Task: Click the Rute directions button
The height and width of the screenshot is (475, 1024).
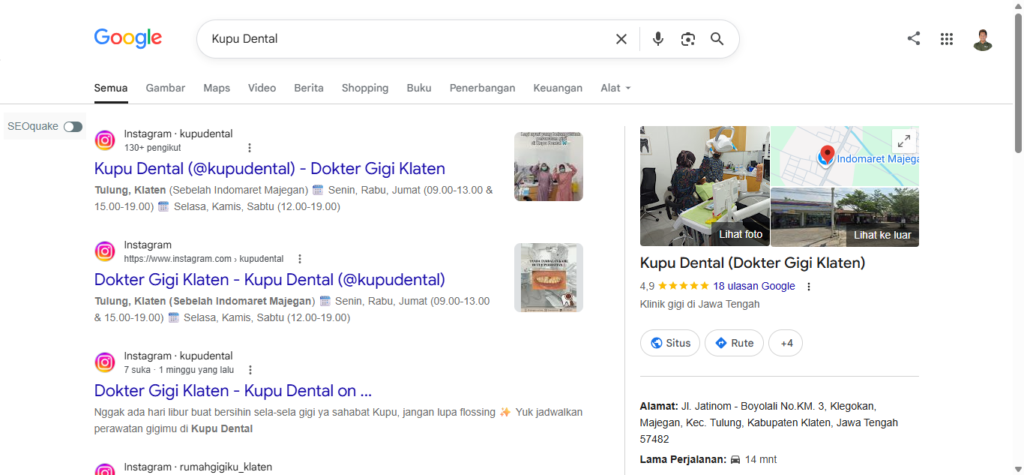Action: click(734, 343)
